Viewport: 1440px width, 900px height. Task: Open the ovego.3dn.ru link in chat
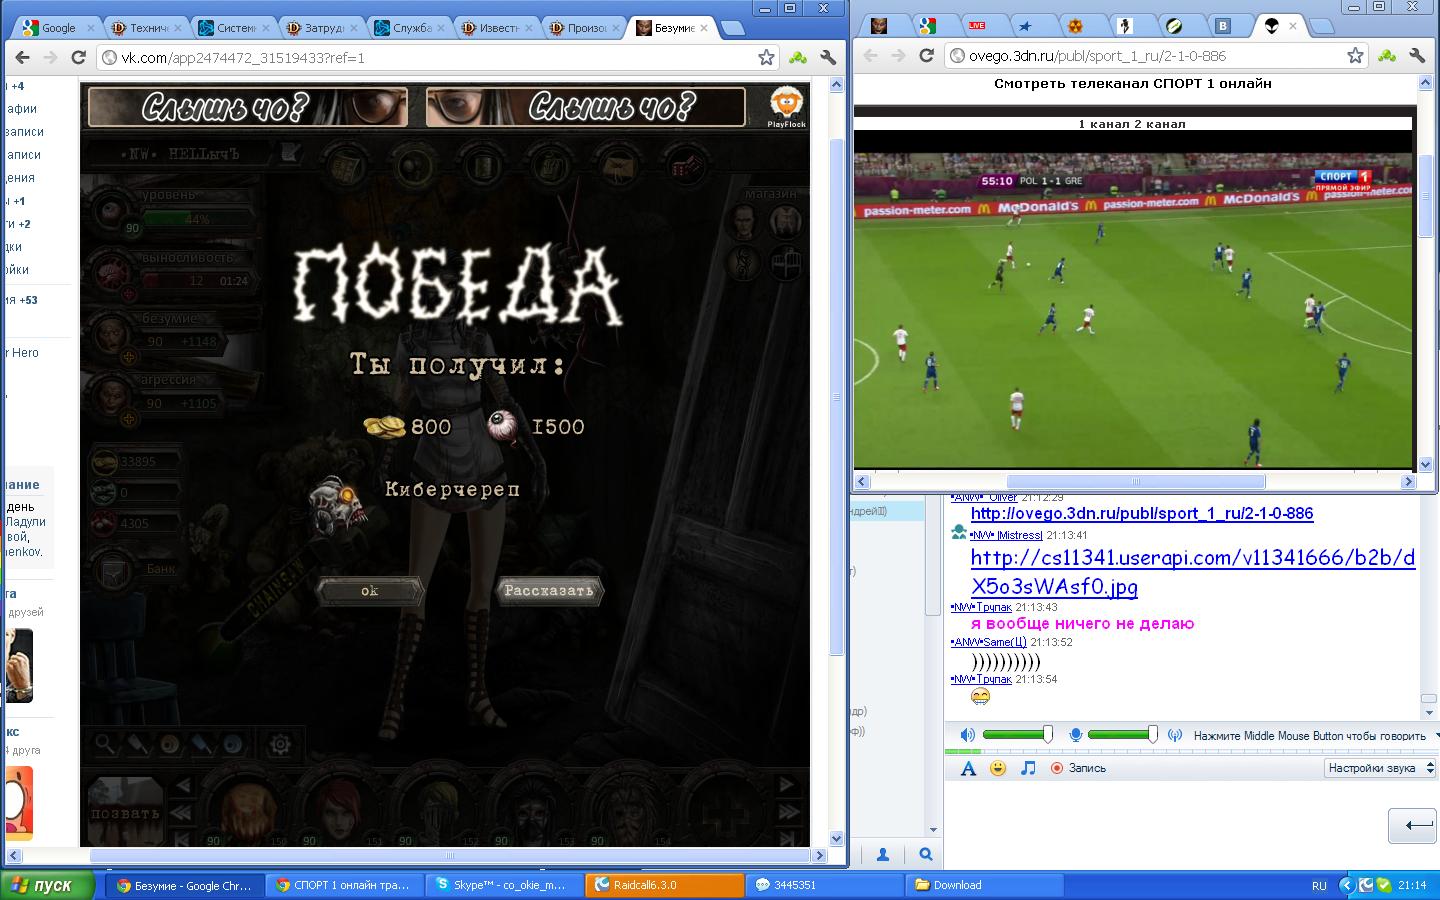click(1142, 514)
